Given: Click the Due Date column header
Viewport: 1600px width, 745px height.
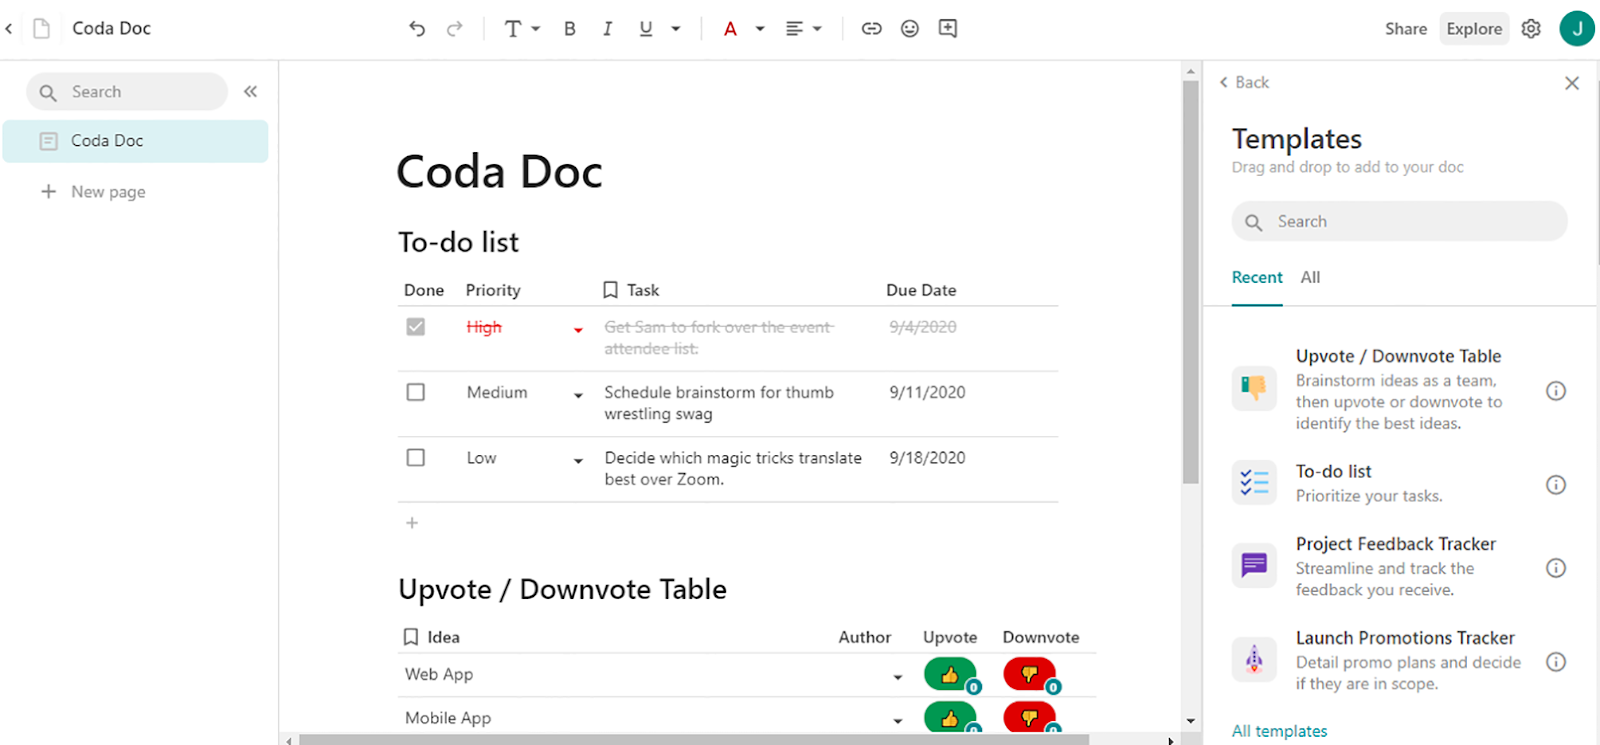Looking at the screenshot, I should [x=921, y=290].
